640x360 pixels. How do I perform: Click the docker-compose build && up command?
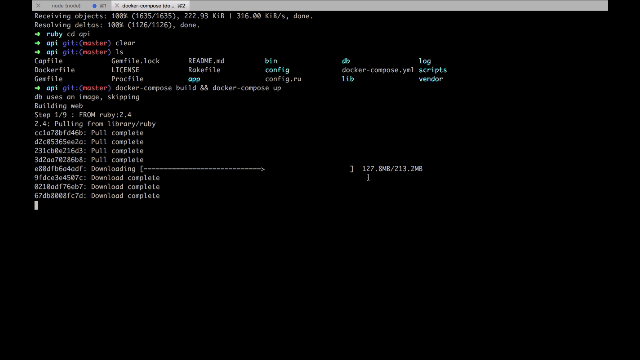198,88
